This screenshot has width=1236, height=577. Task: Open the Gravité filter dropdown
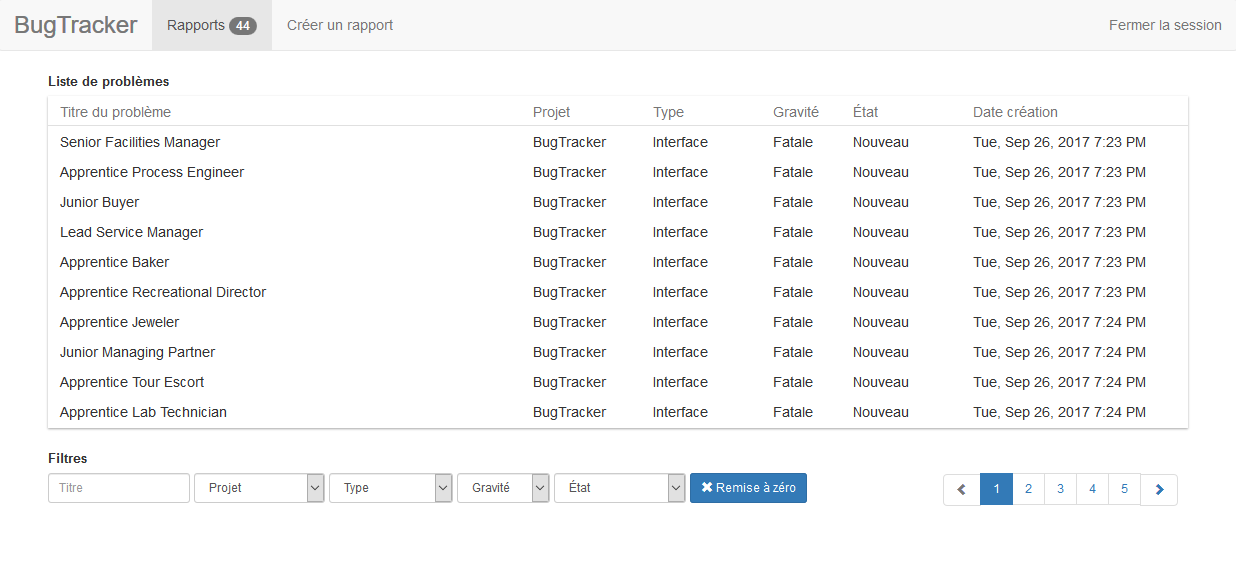point(503,488)
